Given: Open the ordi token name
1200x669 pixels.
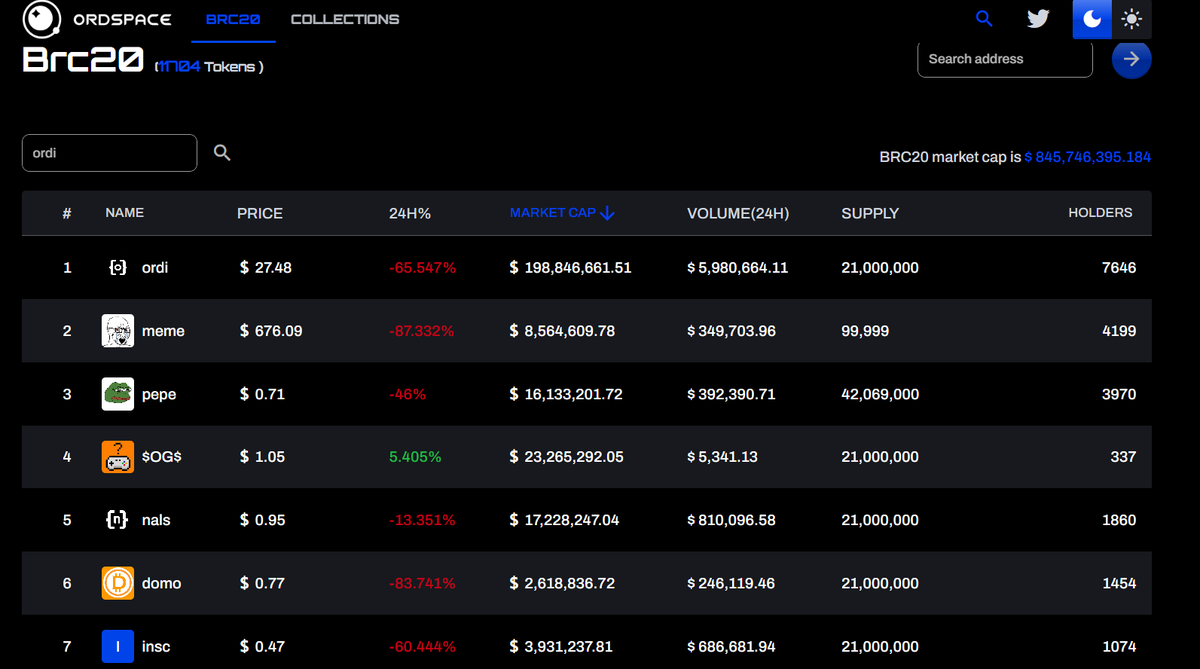Looking at the screenshot, I should (155, 268).
